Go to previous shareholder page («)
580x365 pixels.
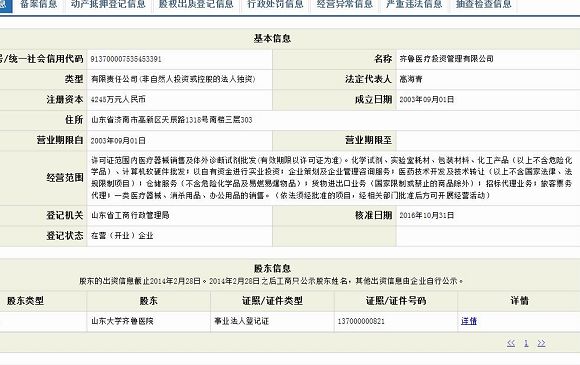(511, 343)
